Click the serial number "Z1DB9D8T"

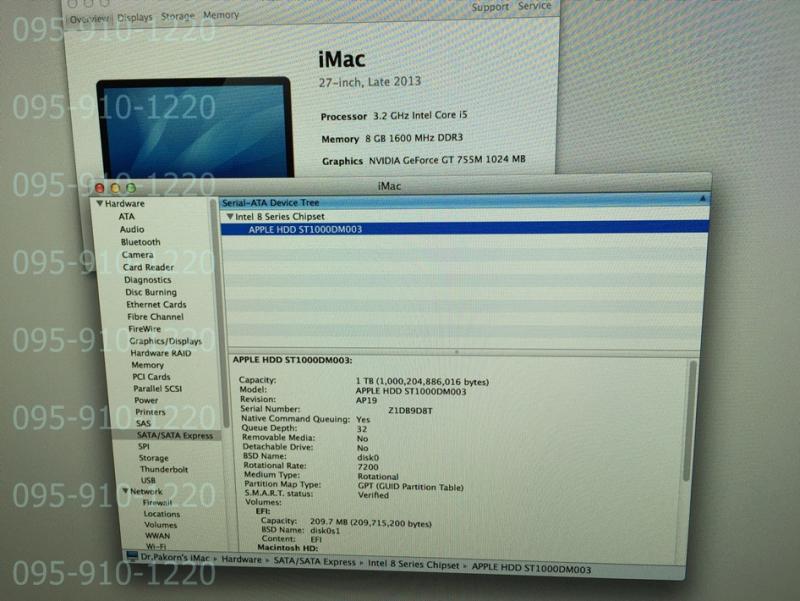410,411
